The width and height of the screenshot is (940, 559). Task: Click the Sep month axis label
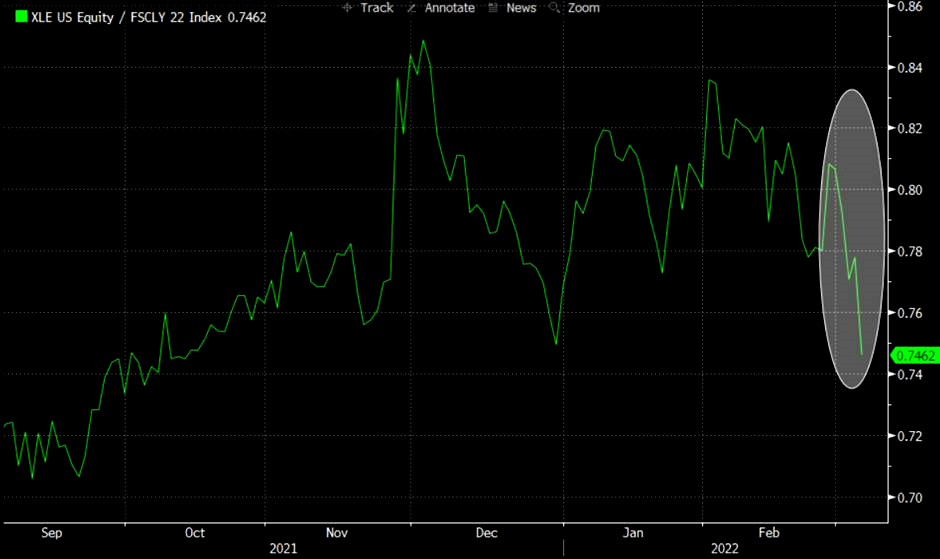[52, 533]
